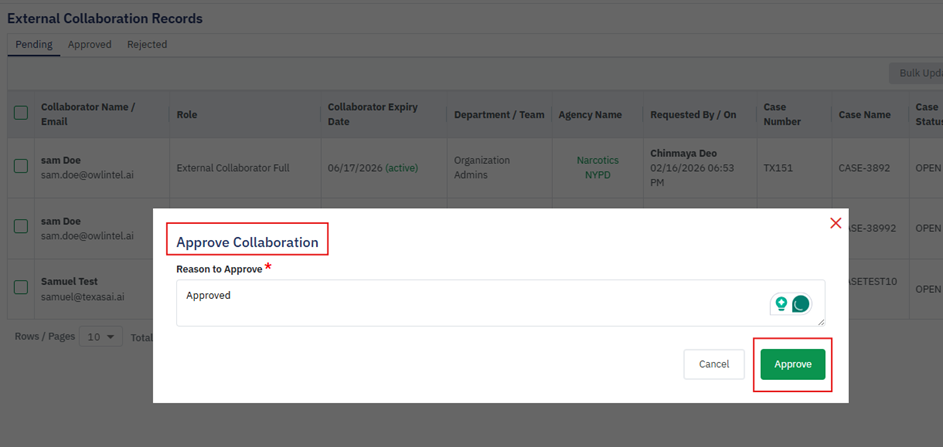This screenshot has width=943, height=447.
Task: Select the Samuel Test row checkbox
Action: click(x=21, y=288)
